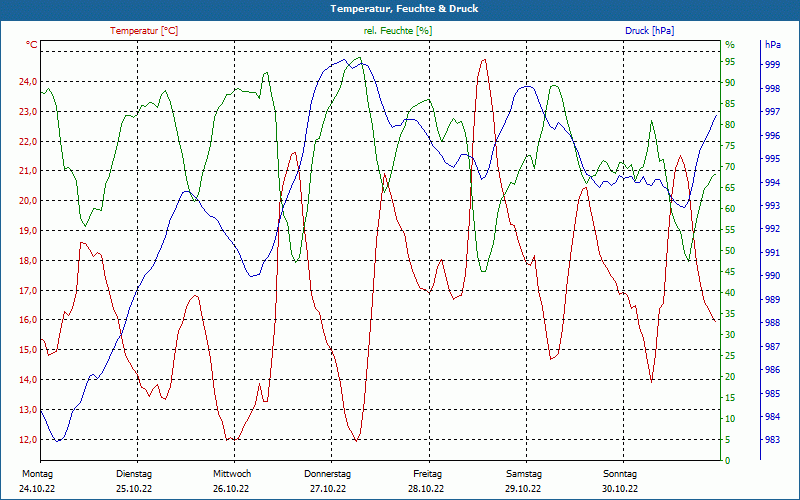Click the 'Donnerstag' day label

point(328,474)
